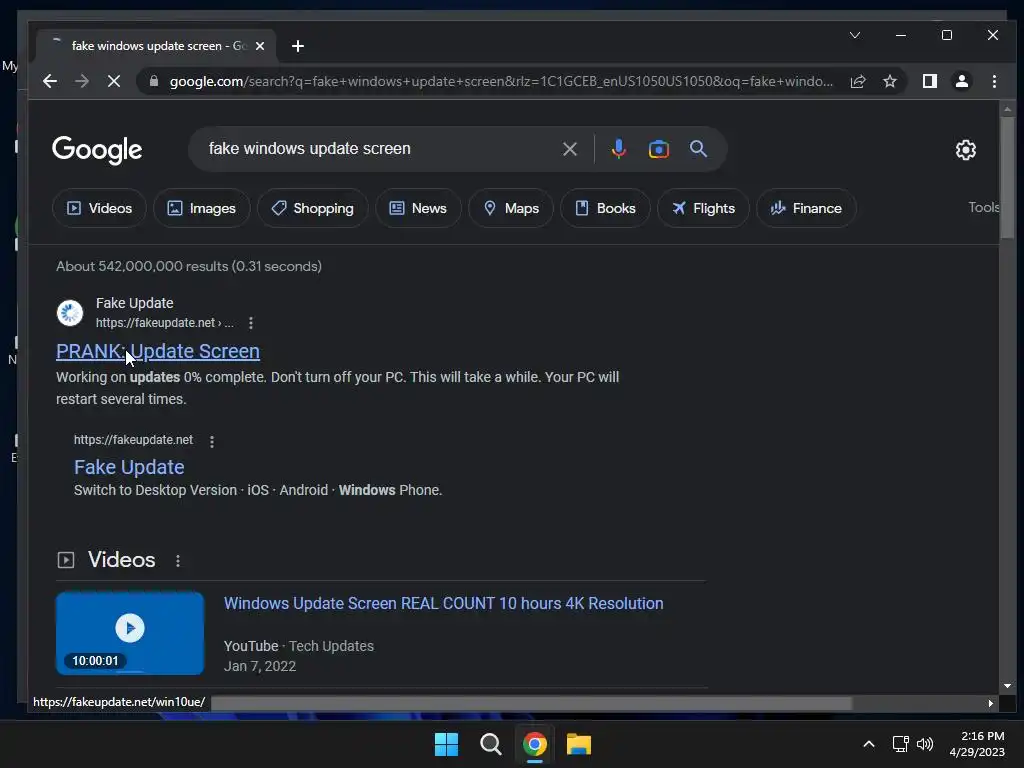Screen dimensions: 1024x768
Task: Search by image with the camera icon
Action: pyautogui.click(x=658, y=150)
